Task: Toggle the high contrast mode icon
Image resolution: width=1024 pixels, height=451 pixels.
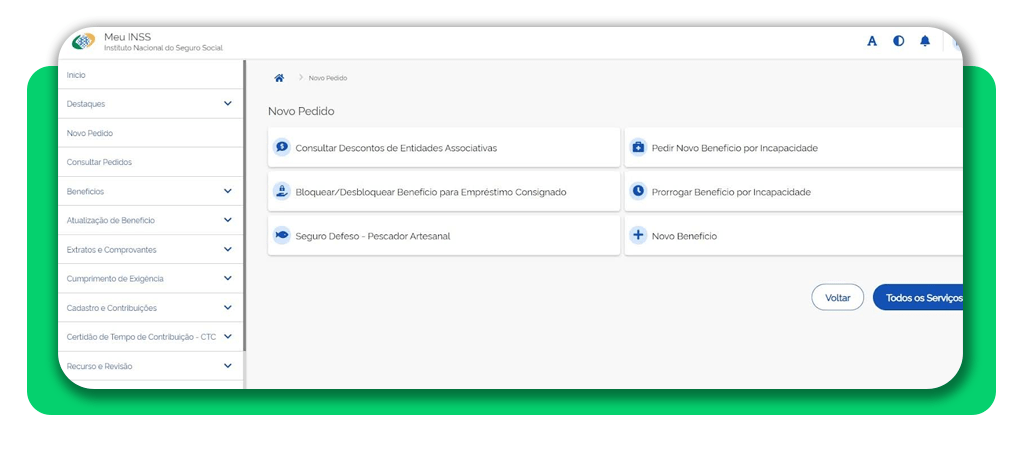Action: coord(898,41)
